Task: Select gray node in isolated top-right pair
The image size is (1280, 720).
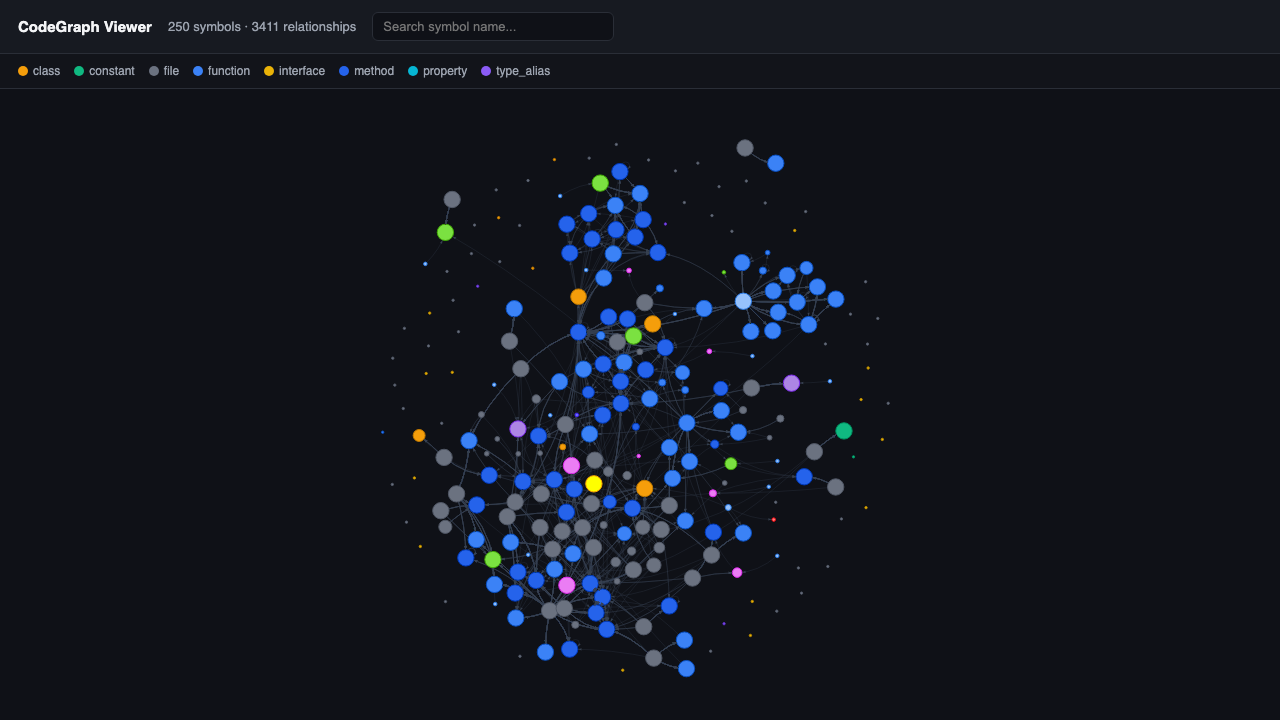Action: click(745, 148)
